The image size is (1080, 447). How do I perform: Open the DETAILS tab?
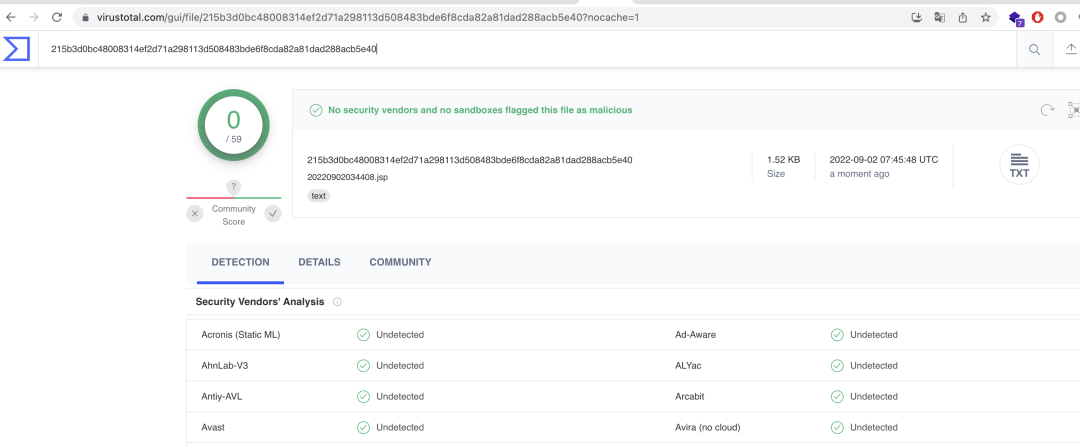pos(319,262)
